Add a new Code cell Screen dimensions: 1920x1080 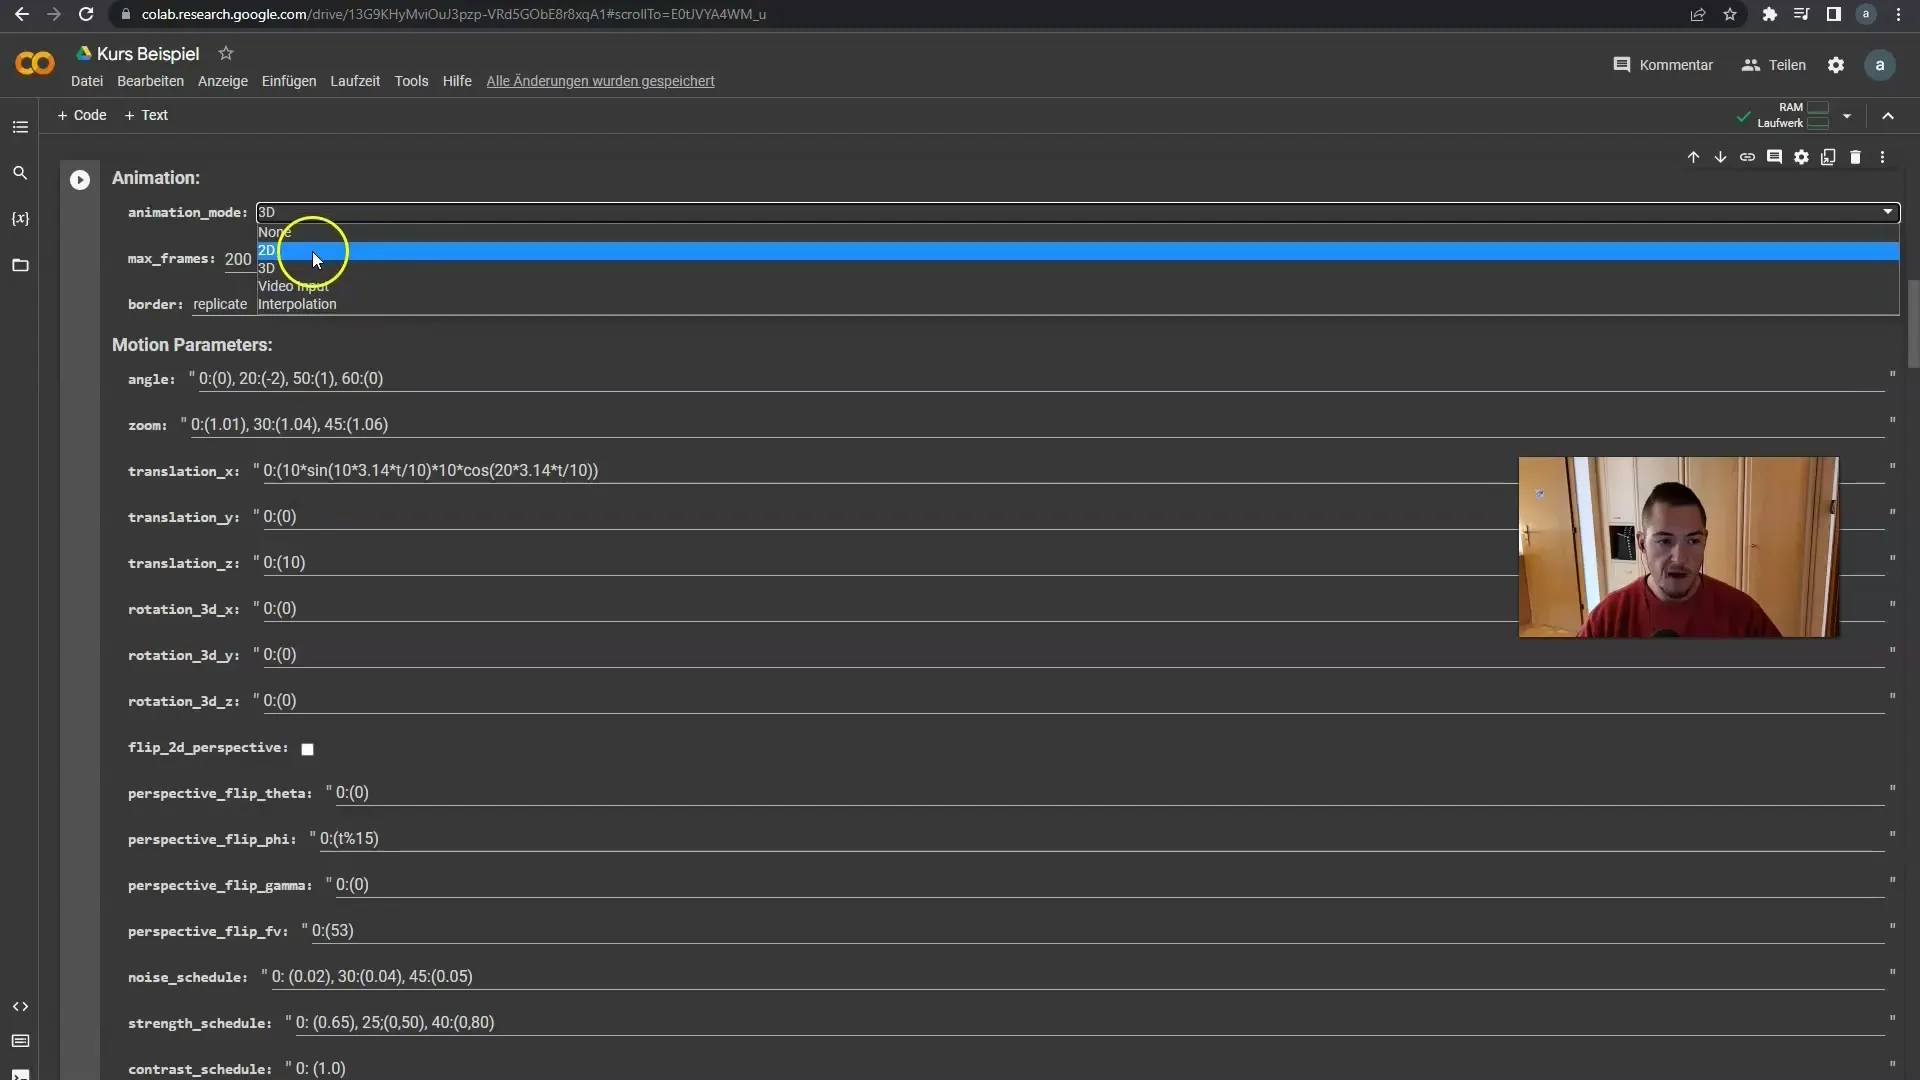pyautogui.click(x=82, y=115)
